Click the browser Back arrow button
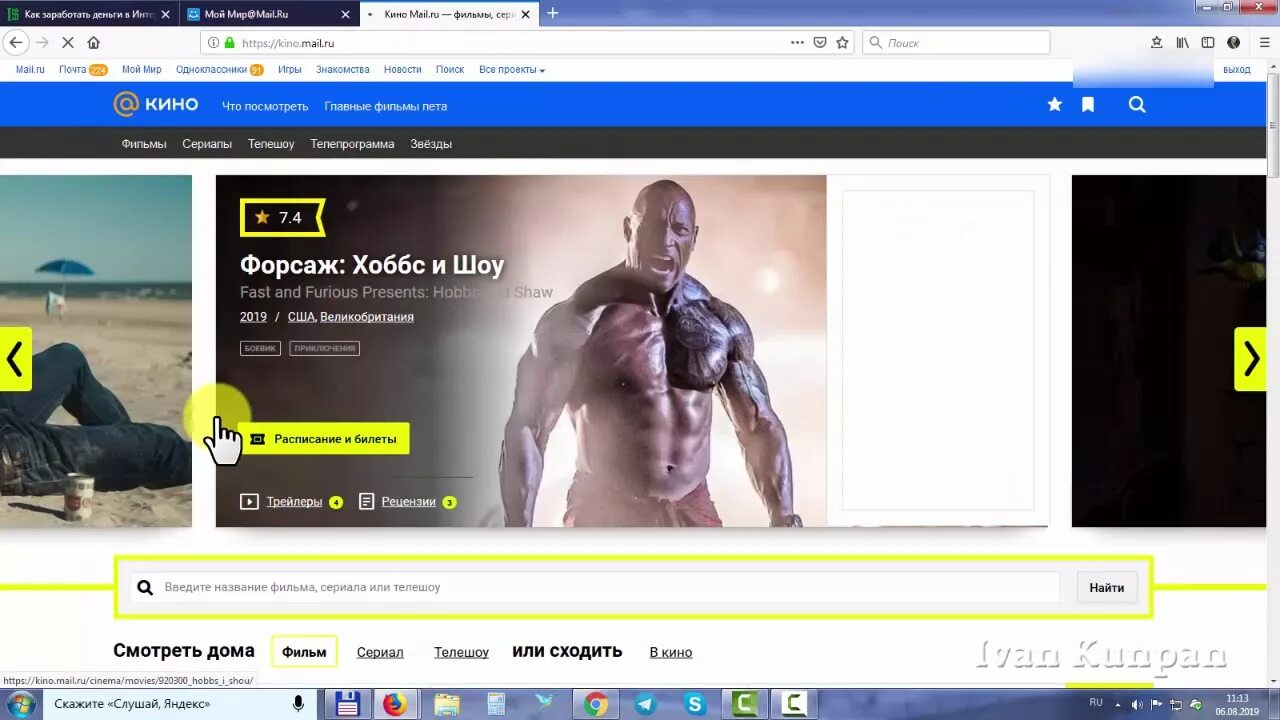The width and height of the screenshot is (1280, 720). (x=15, y=43)
